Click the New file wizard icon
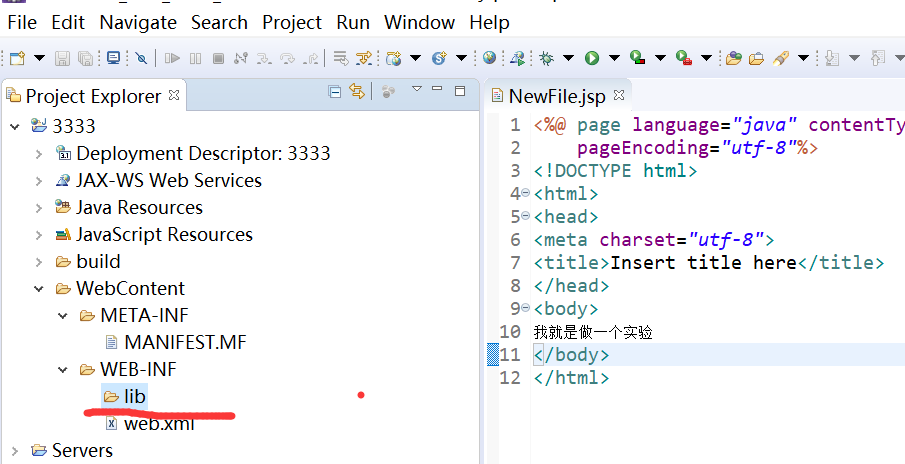Screen dimensions: 905x464 [x=17, y=58]
